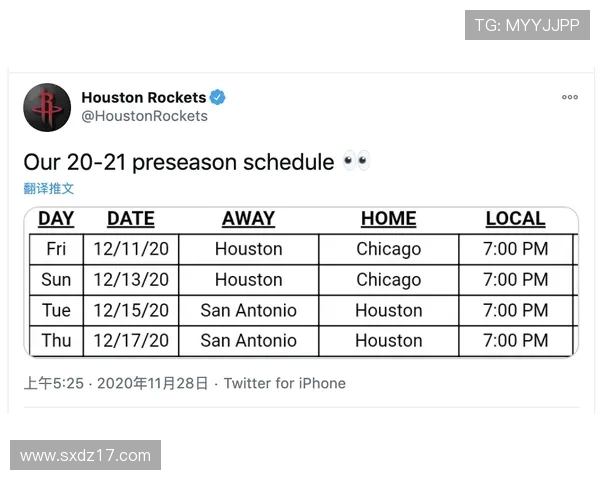600x480 pixels.
Task: Click the www.sxdz17.com watermark label
Action: coord(85,455)
